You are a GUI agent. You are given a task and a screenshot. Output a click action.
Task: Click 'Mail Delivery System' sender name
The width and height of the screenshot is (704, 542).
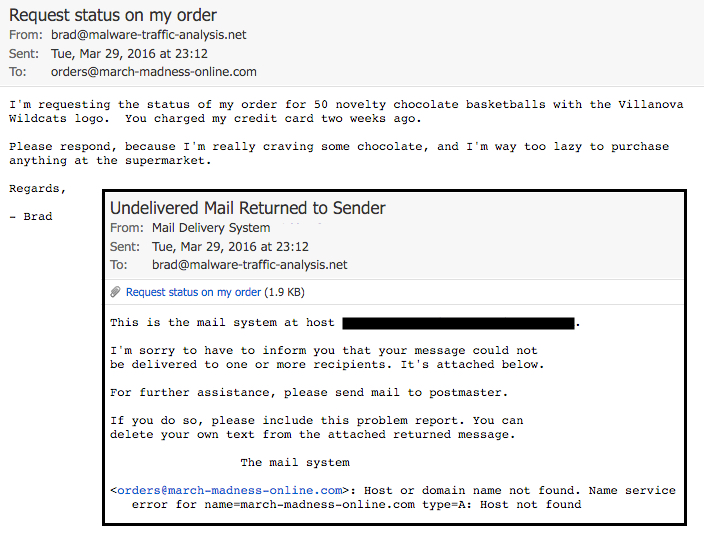click(x=211, y=228)
